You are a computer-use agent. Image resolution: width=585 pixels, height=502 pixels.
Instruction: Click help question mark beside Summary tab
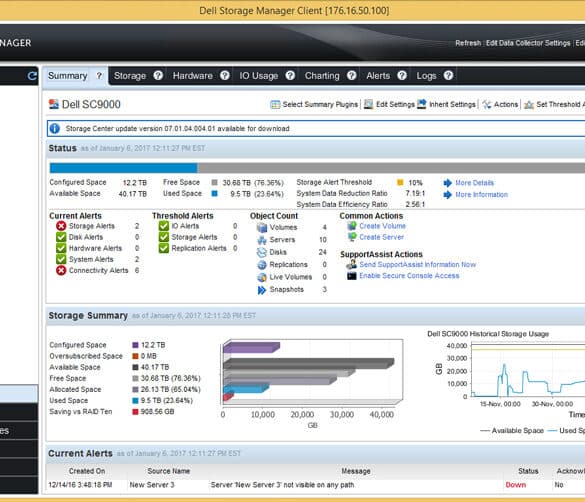point(99,76)
